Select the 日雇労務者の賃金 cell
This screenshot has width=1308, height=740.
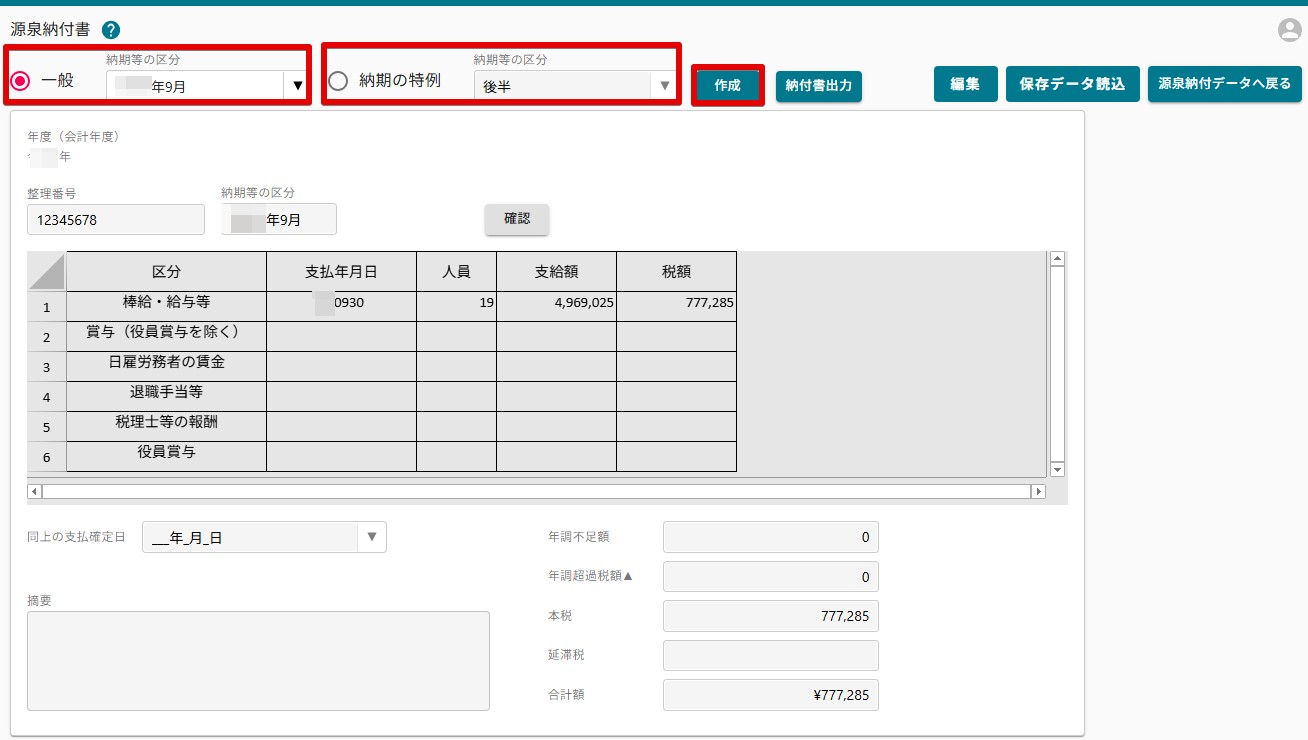coord(167,366)
